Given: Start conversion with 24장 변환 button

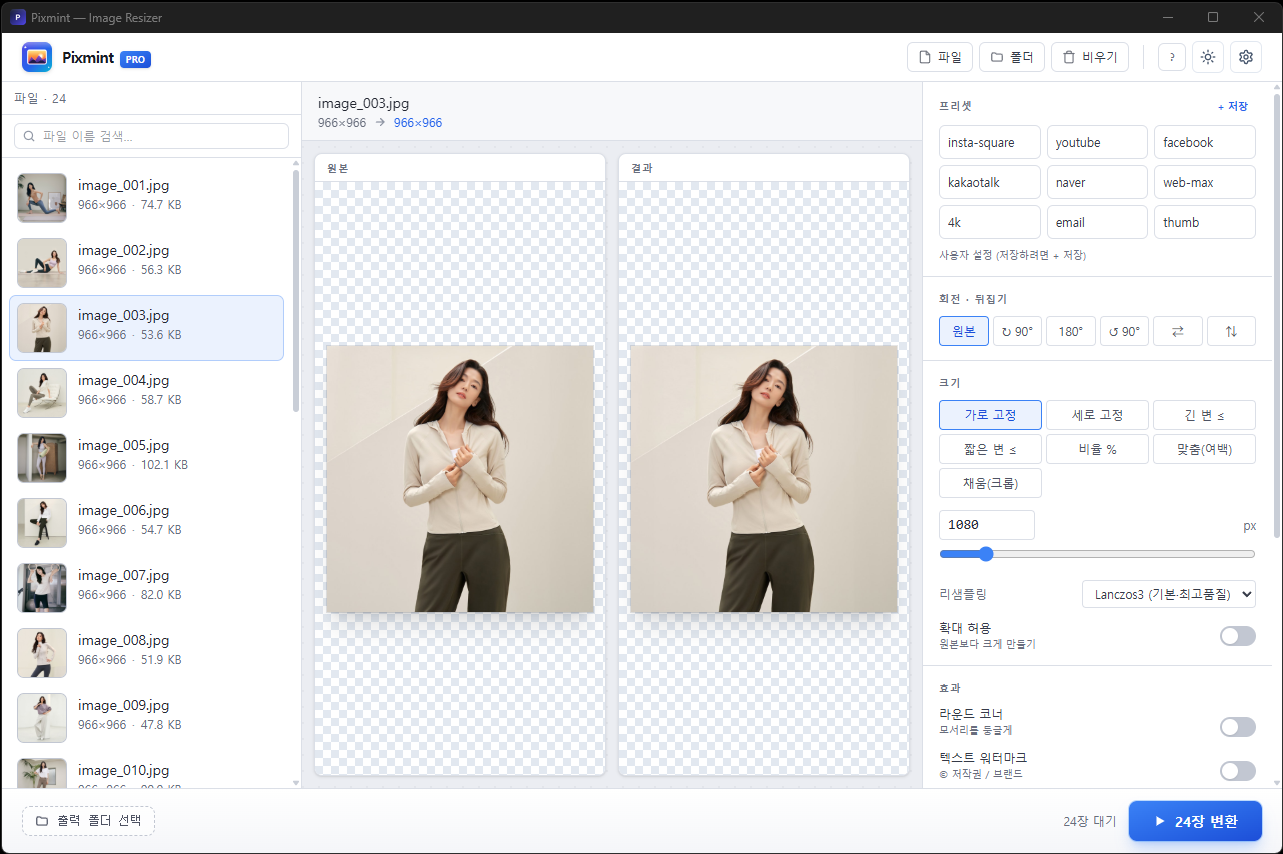Looking at the screenshot, I should [x=1195, y=821].
